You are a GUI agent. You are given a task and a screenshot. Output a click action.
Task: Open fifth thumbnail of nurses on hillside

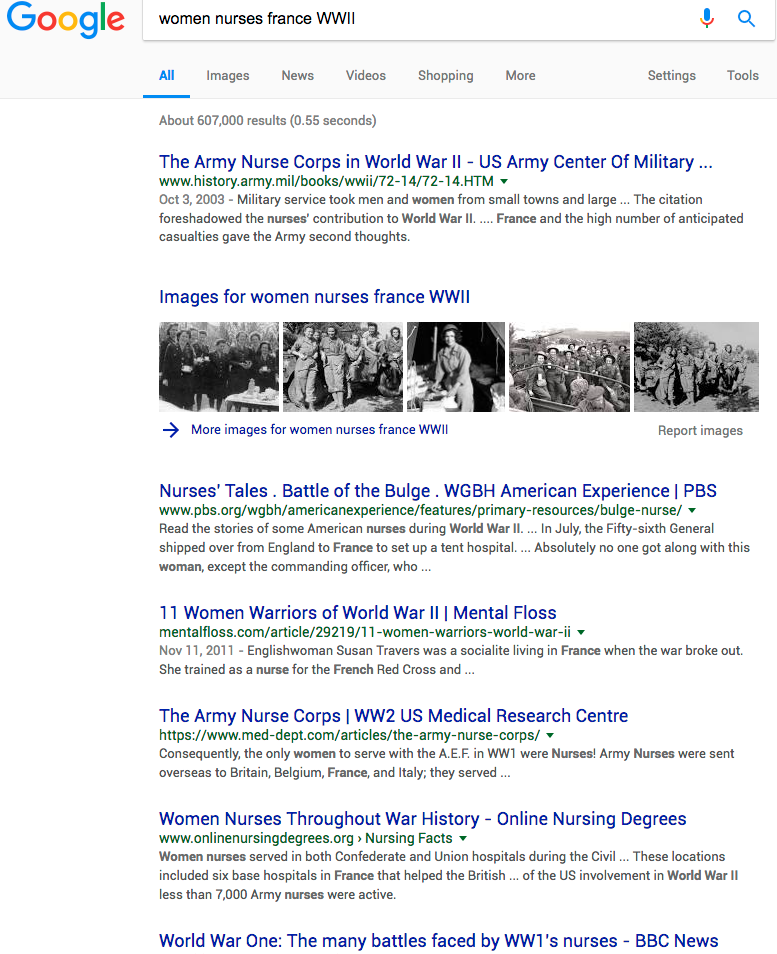tap(696, 367)
